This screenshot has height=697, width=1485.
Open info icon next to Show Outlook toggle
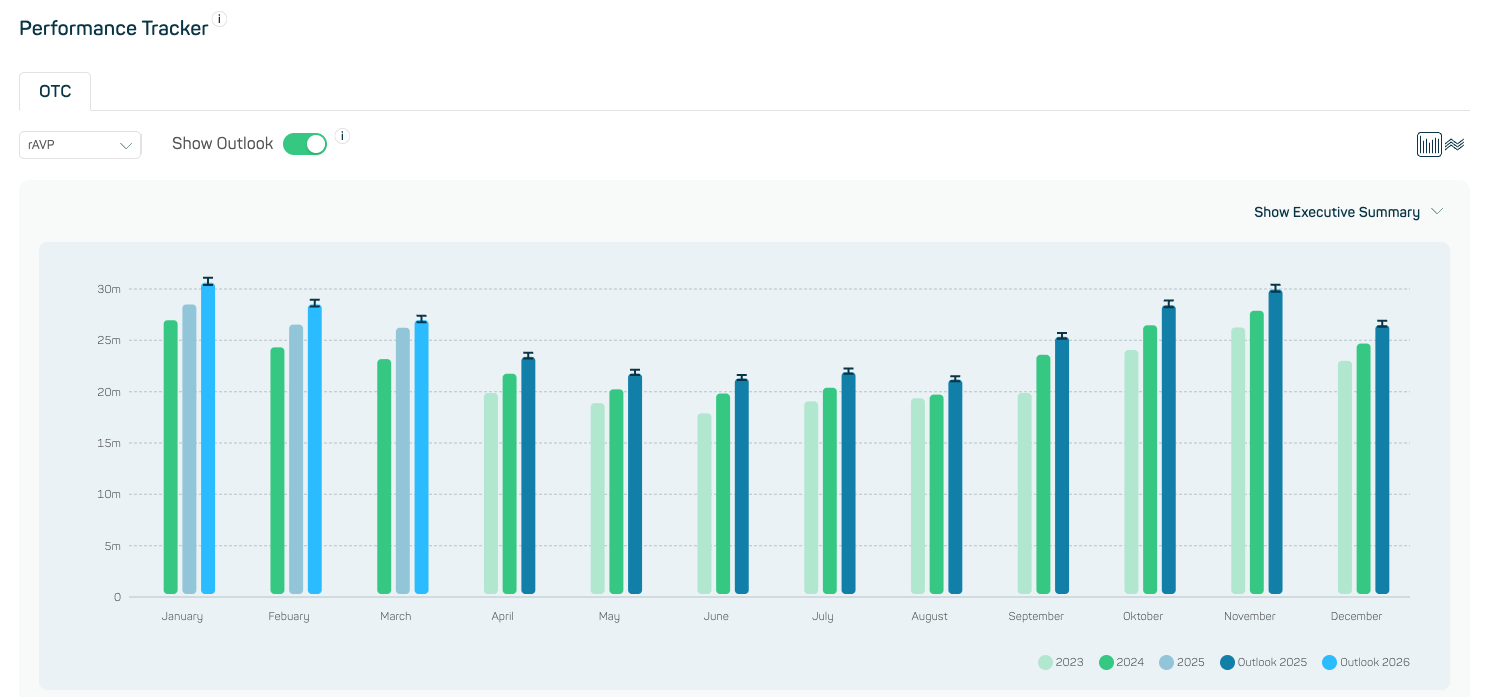pos(342,136)
